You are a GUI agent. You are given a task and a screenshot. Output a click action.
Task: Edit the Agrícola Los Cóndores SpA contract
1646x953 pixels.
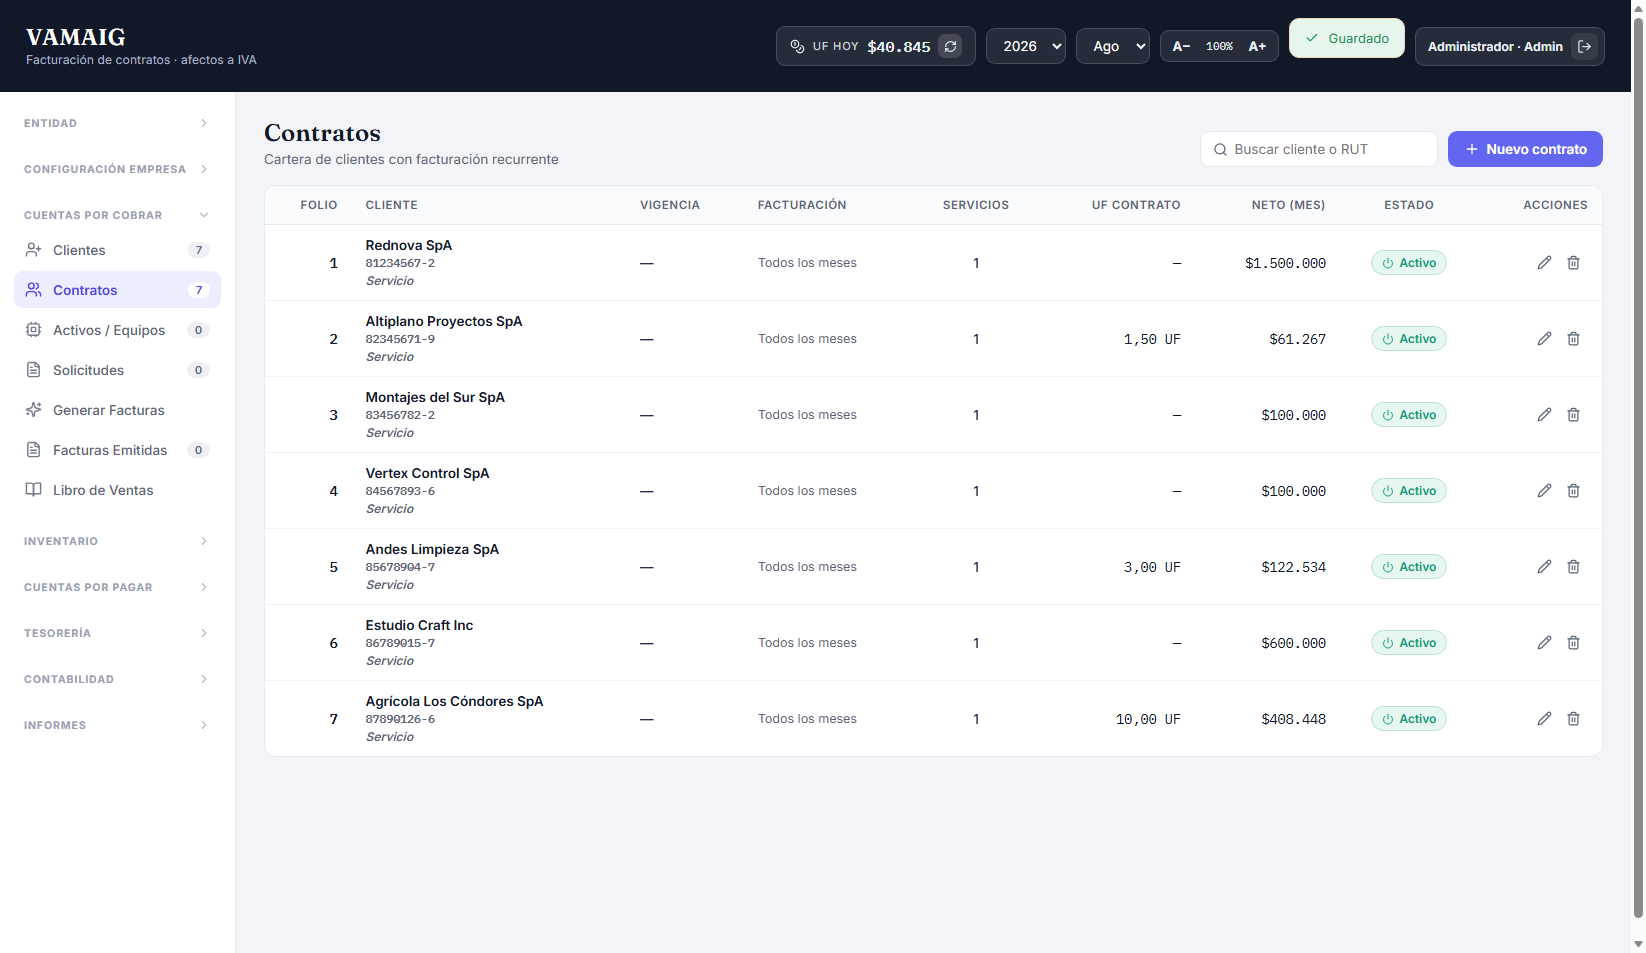(1544, 719)
